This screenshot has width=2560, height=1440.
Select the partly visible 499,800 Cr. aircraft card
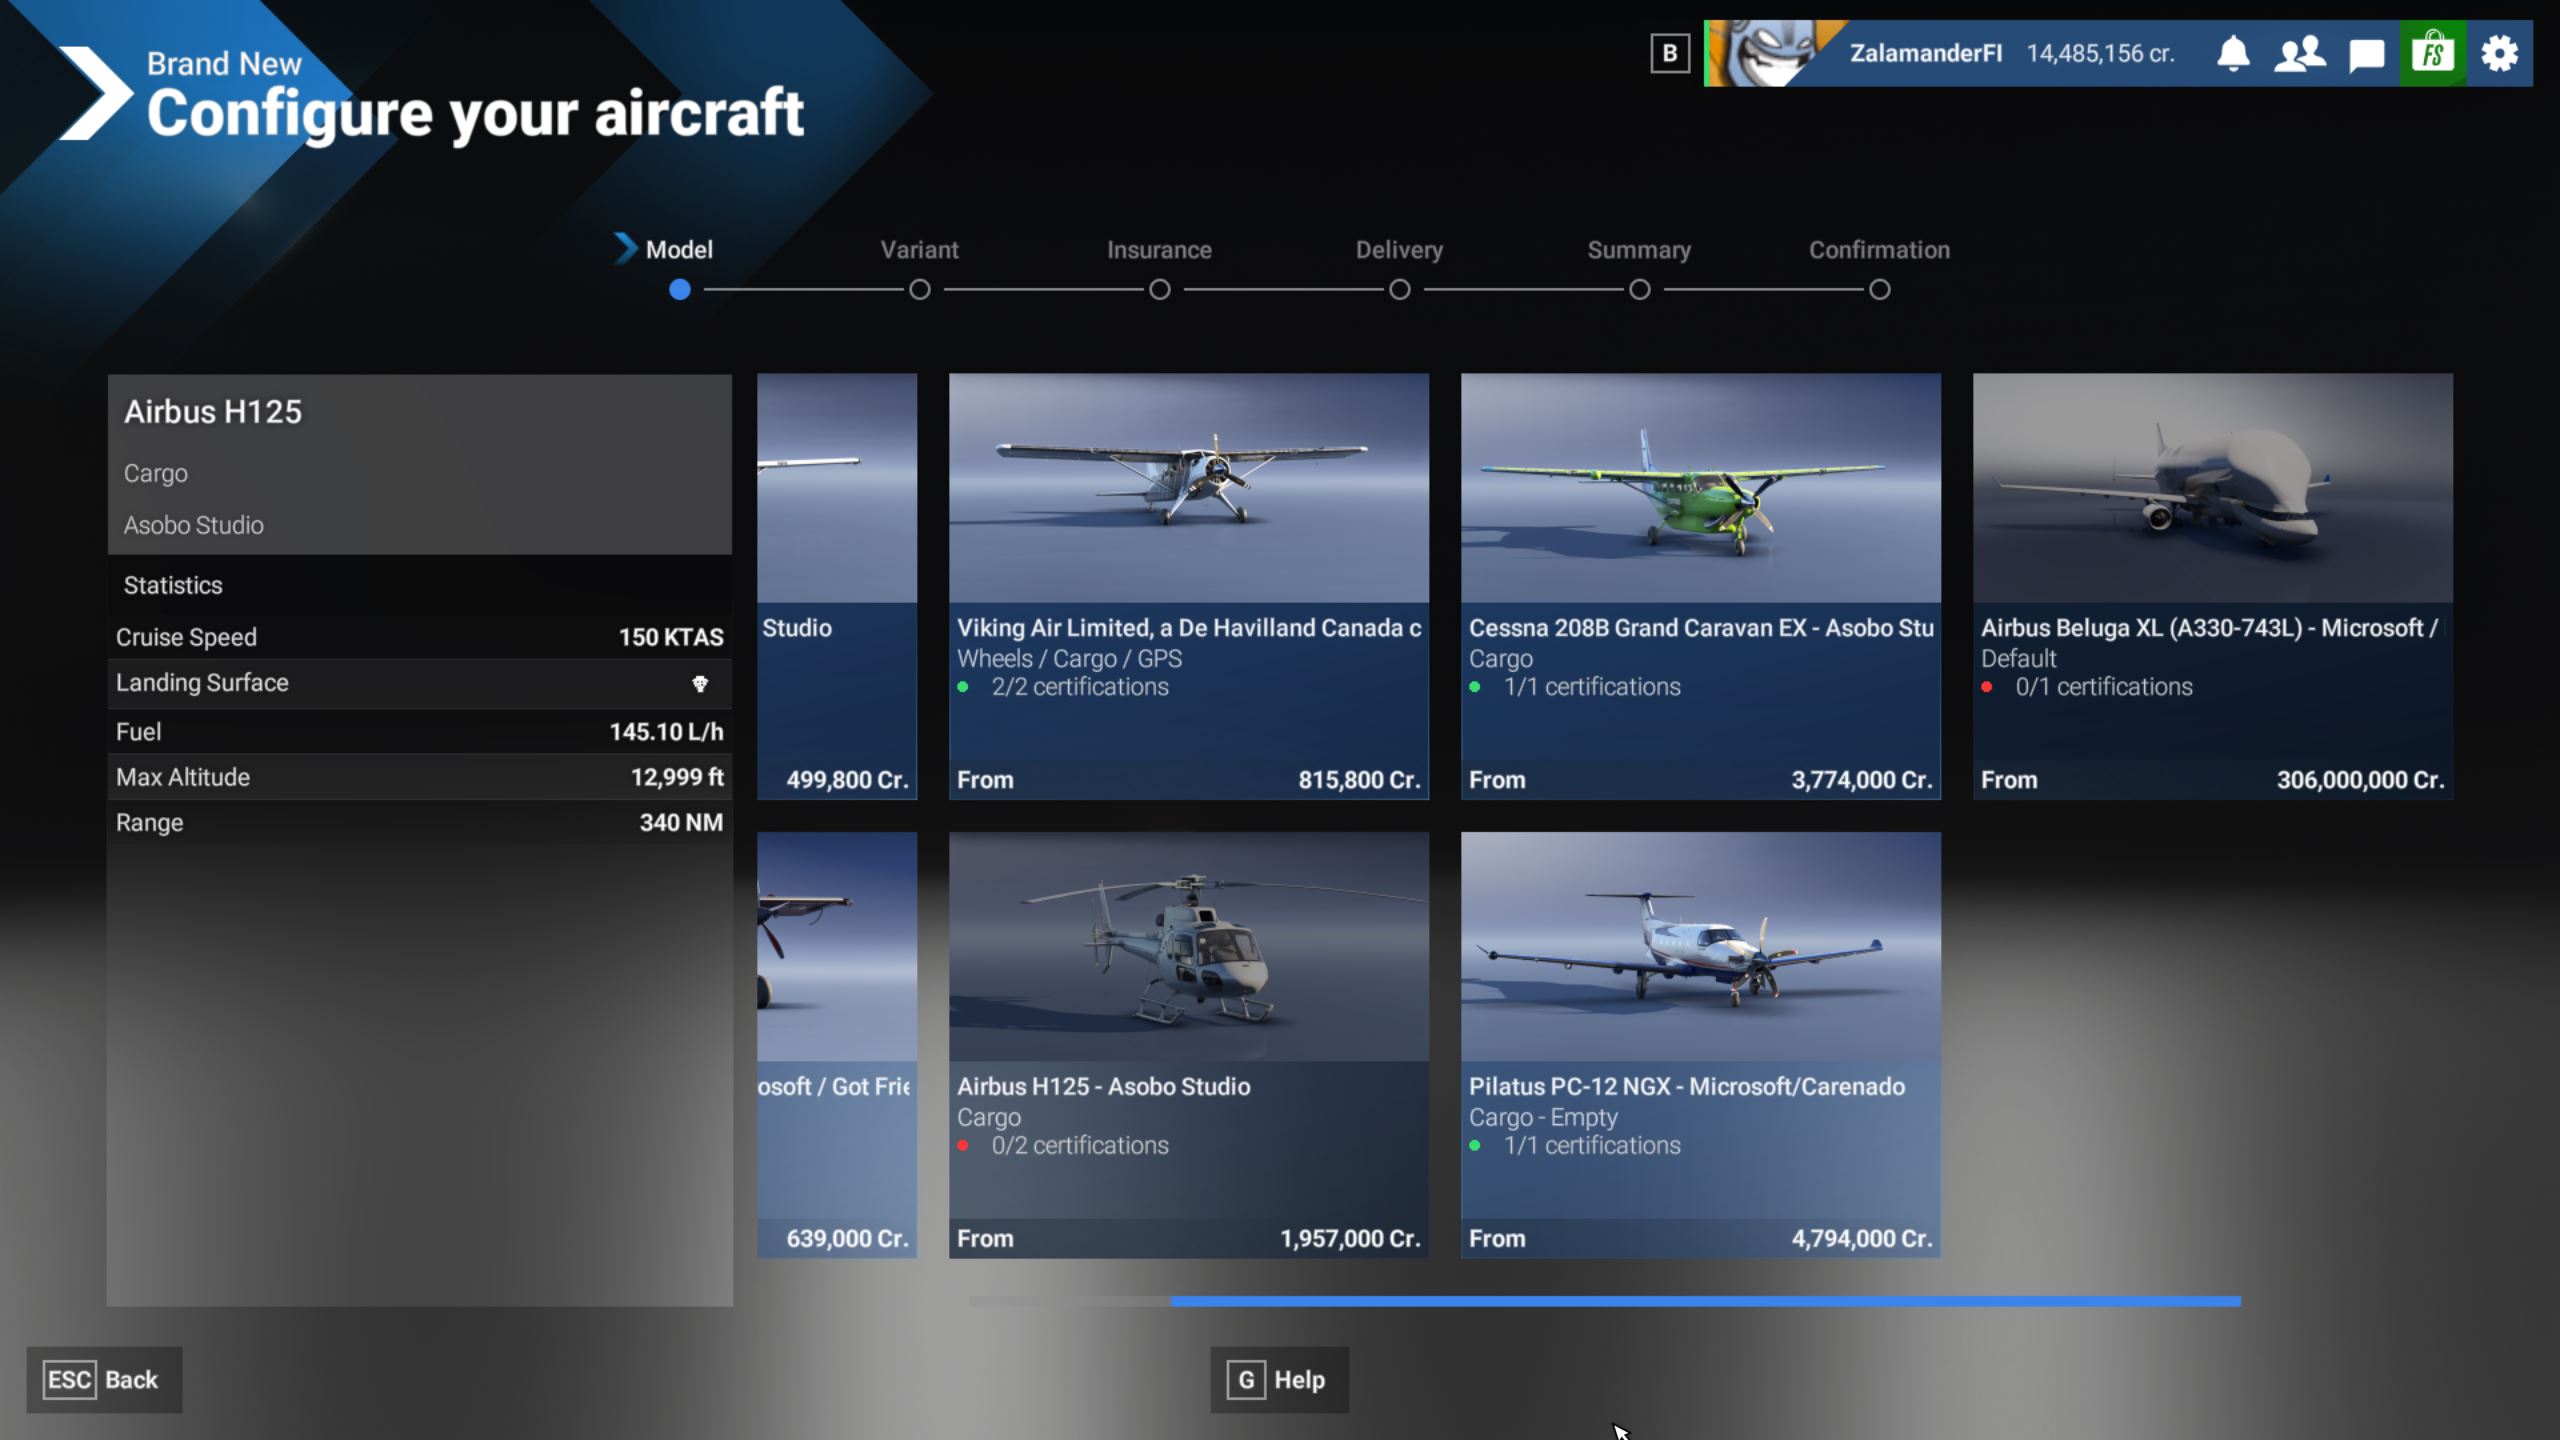(837, 587)
